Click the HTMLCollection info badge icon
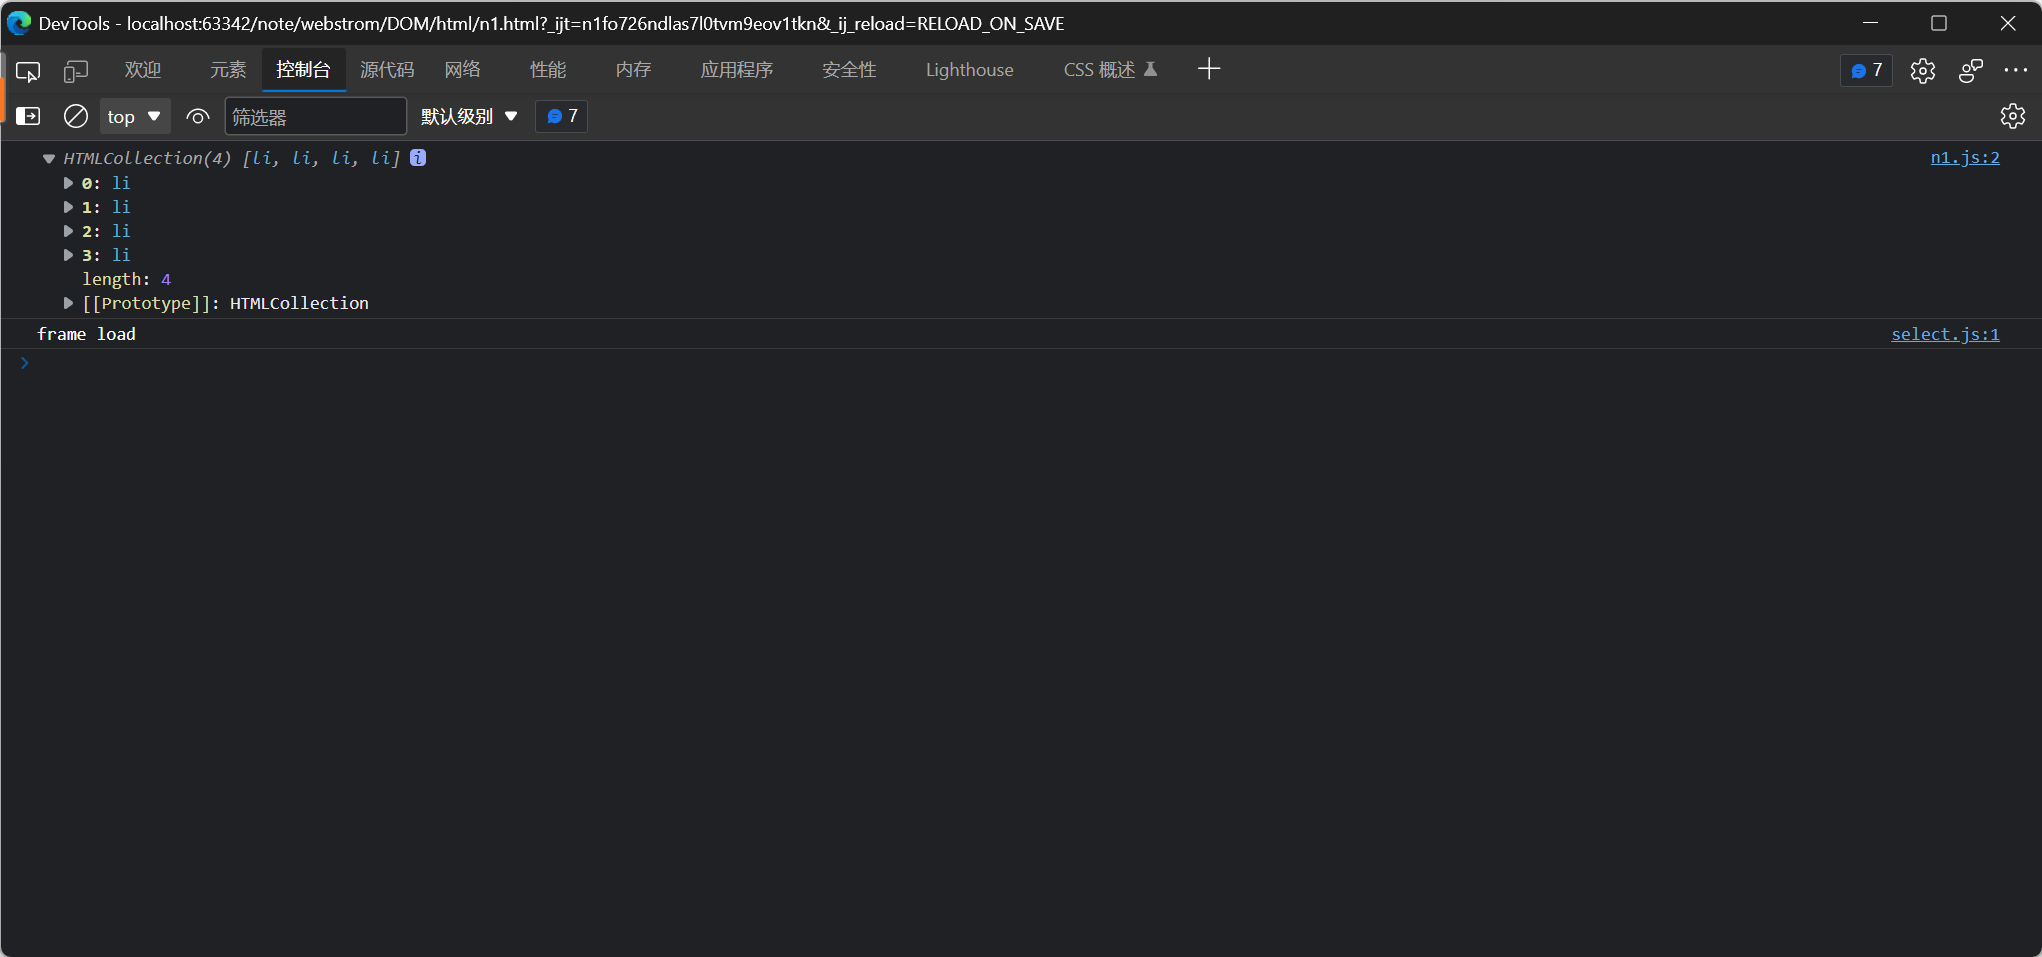 (x=418, y=158)
